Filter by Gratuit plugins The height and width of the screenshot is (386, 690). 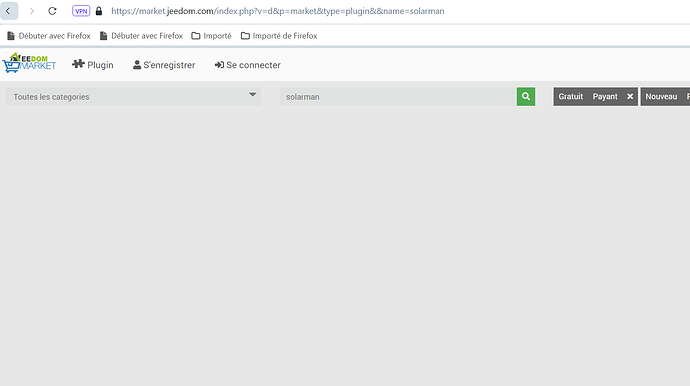(x=570, y=96)
